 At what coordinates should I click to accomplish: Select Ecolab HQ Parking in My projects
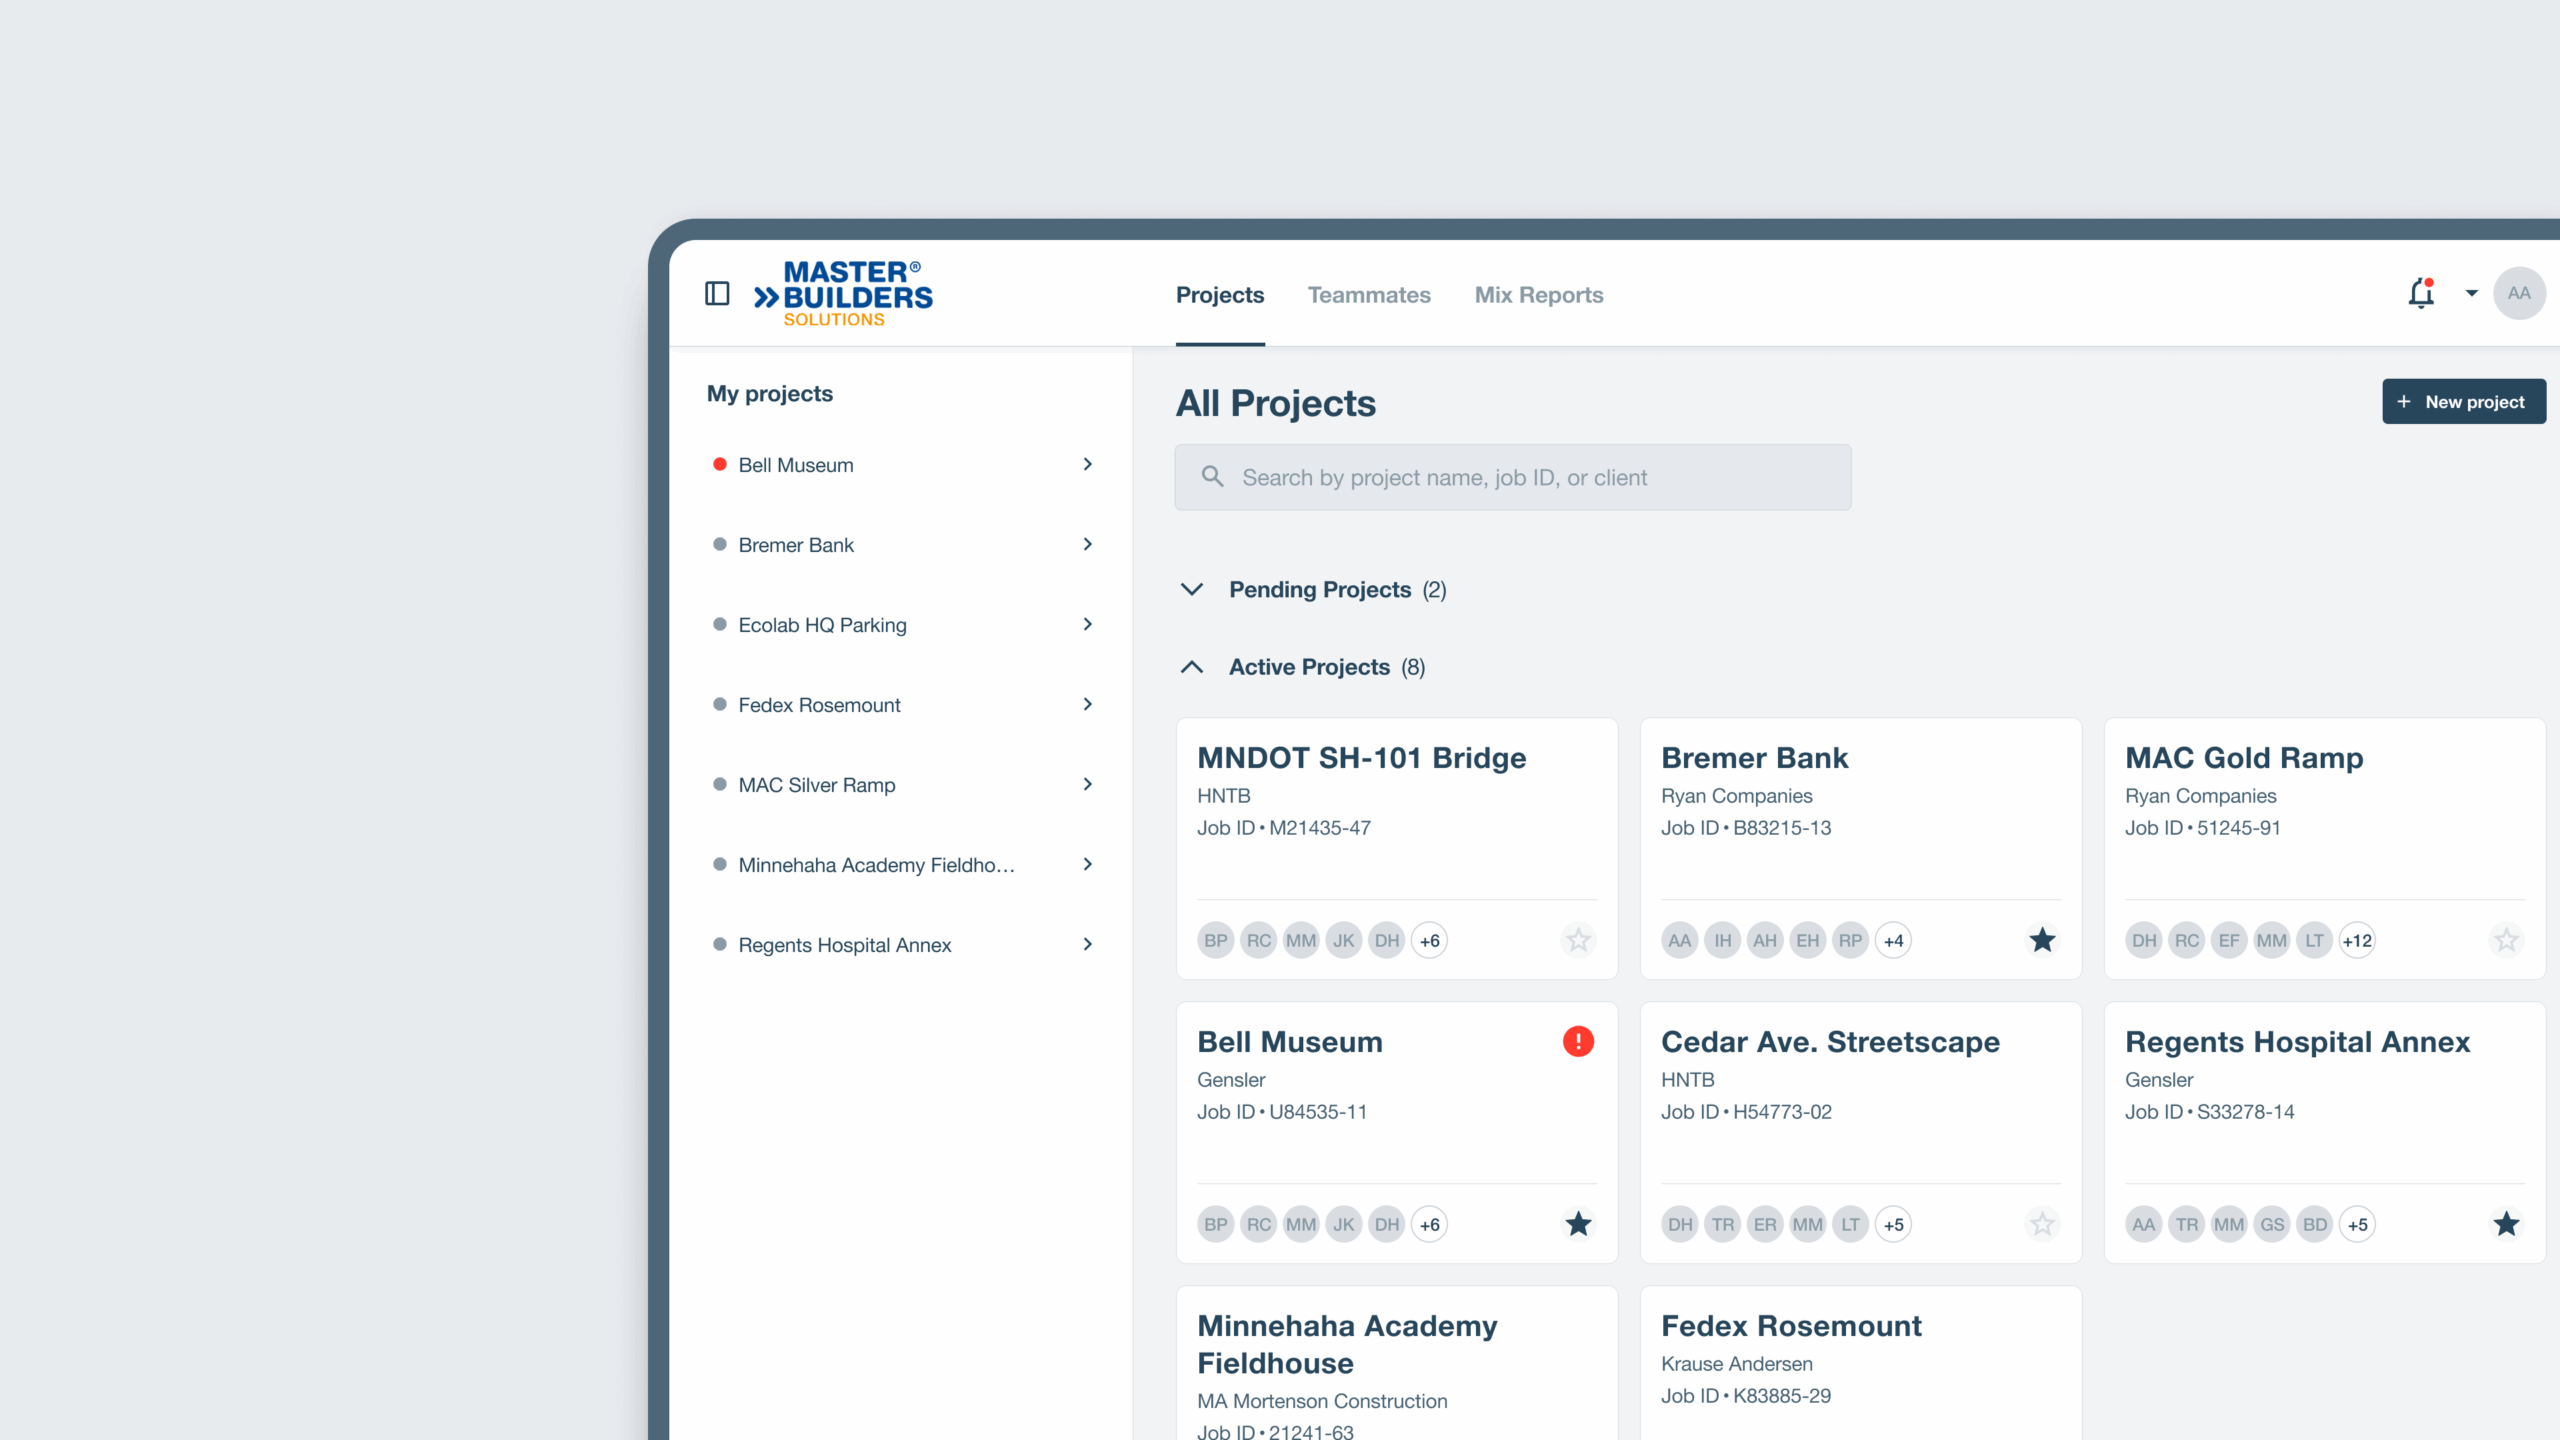click(822, 625)
